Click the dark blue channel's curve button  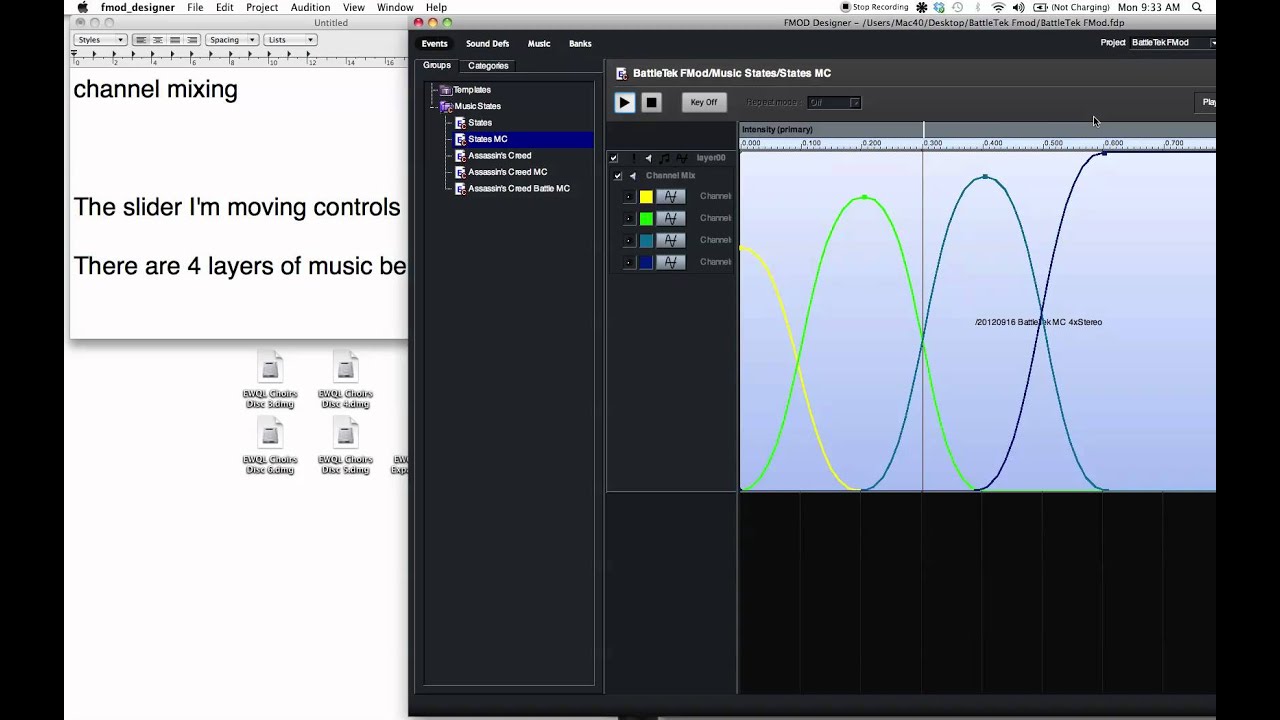coord(671,263)
